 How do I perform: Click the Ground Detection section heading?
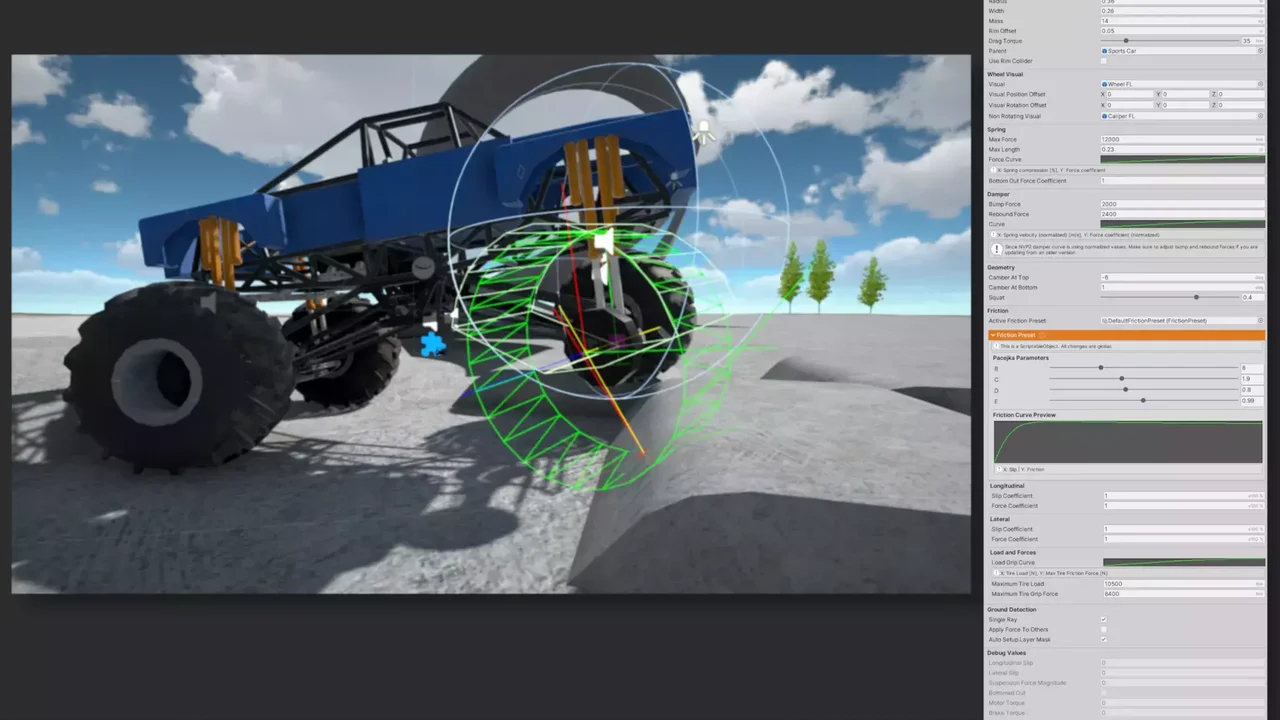point(1012,609)
